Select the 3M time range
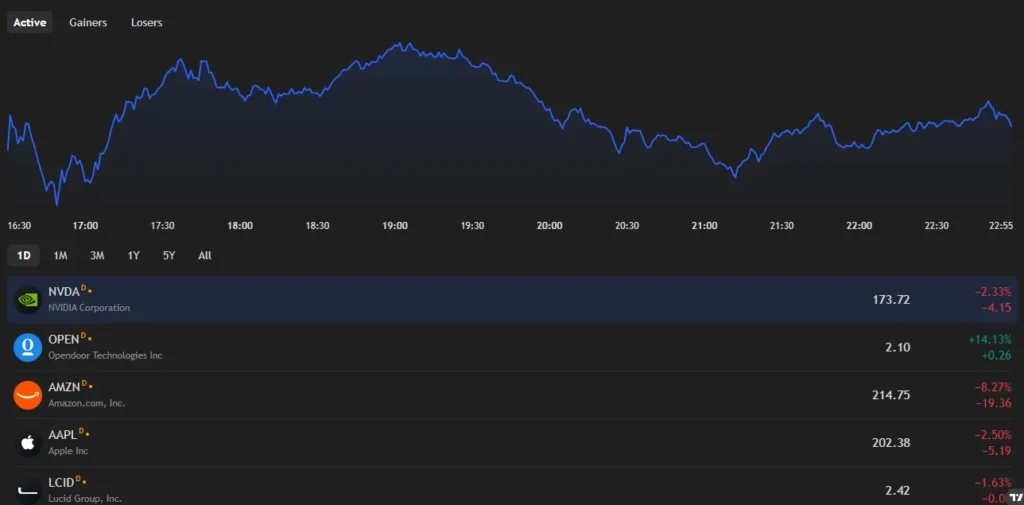Image resolution: width=1024 pixels, height=505 pixels. coord(97,255)
